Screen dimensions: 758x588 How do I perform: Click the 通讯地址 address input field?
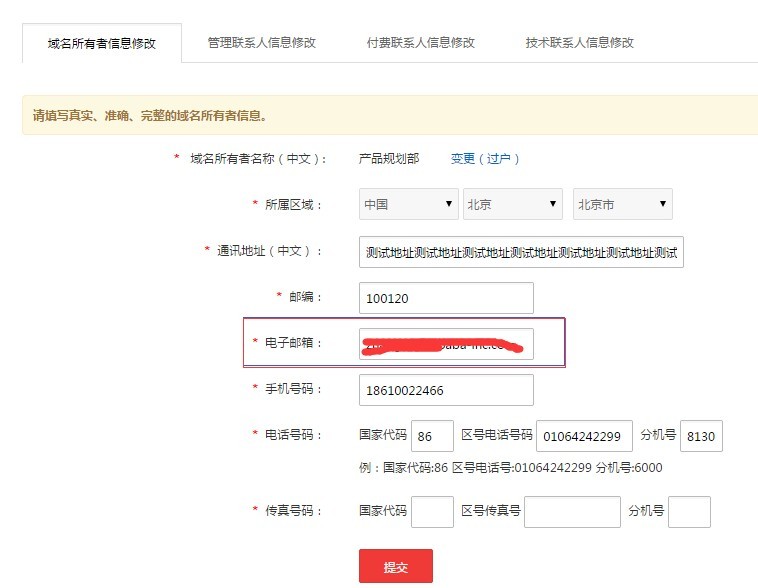click(x=521, y=252)
